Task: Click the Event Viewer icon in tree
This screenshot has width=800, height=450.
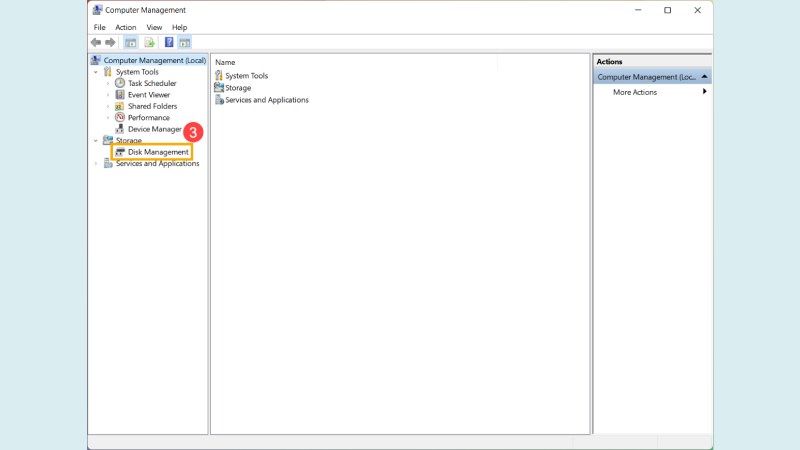Action: 120,94
